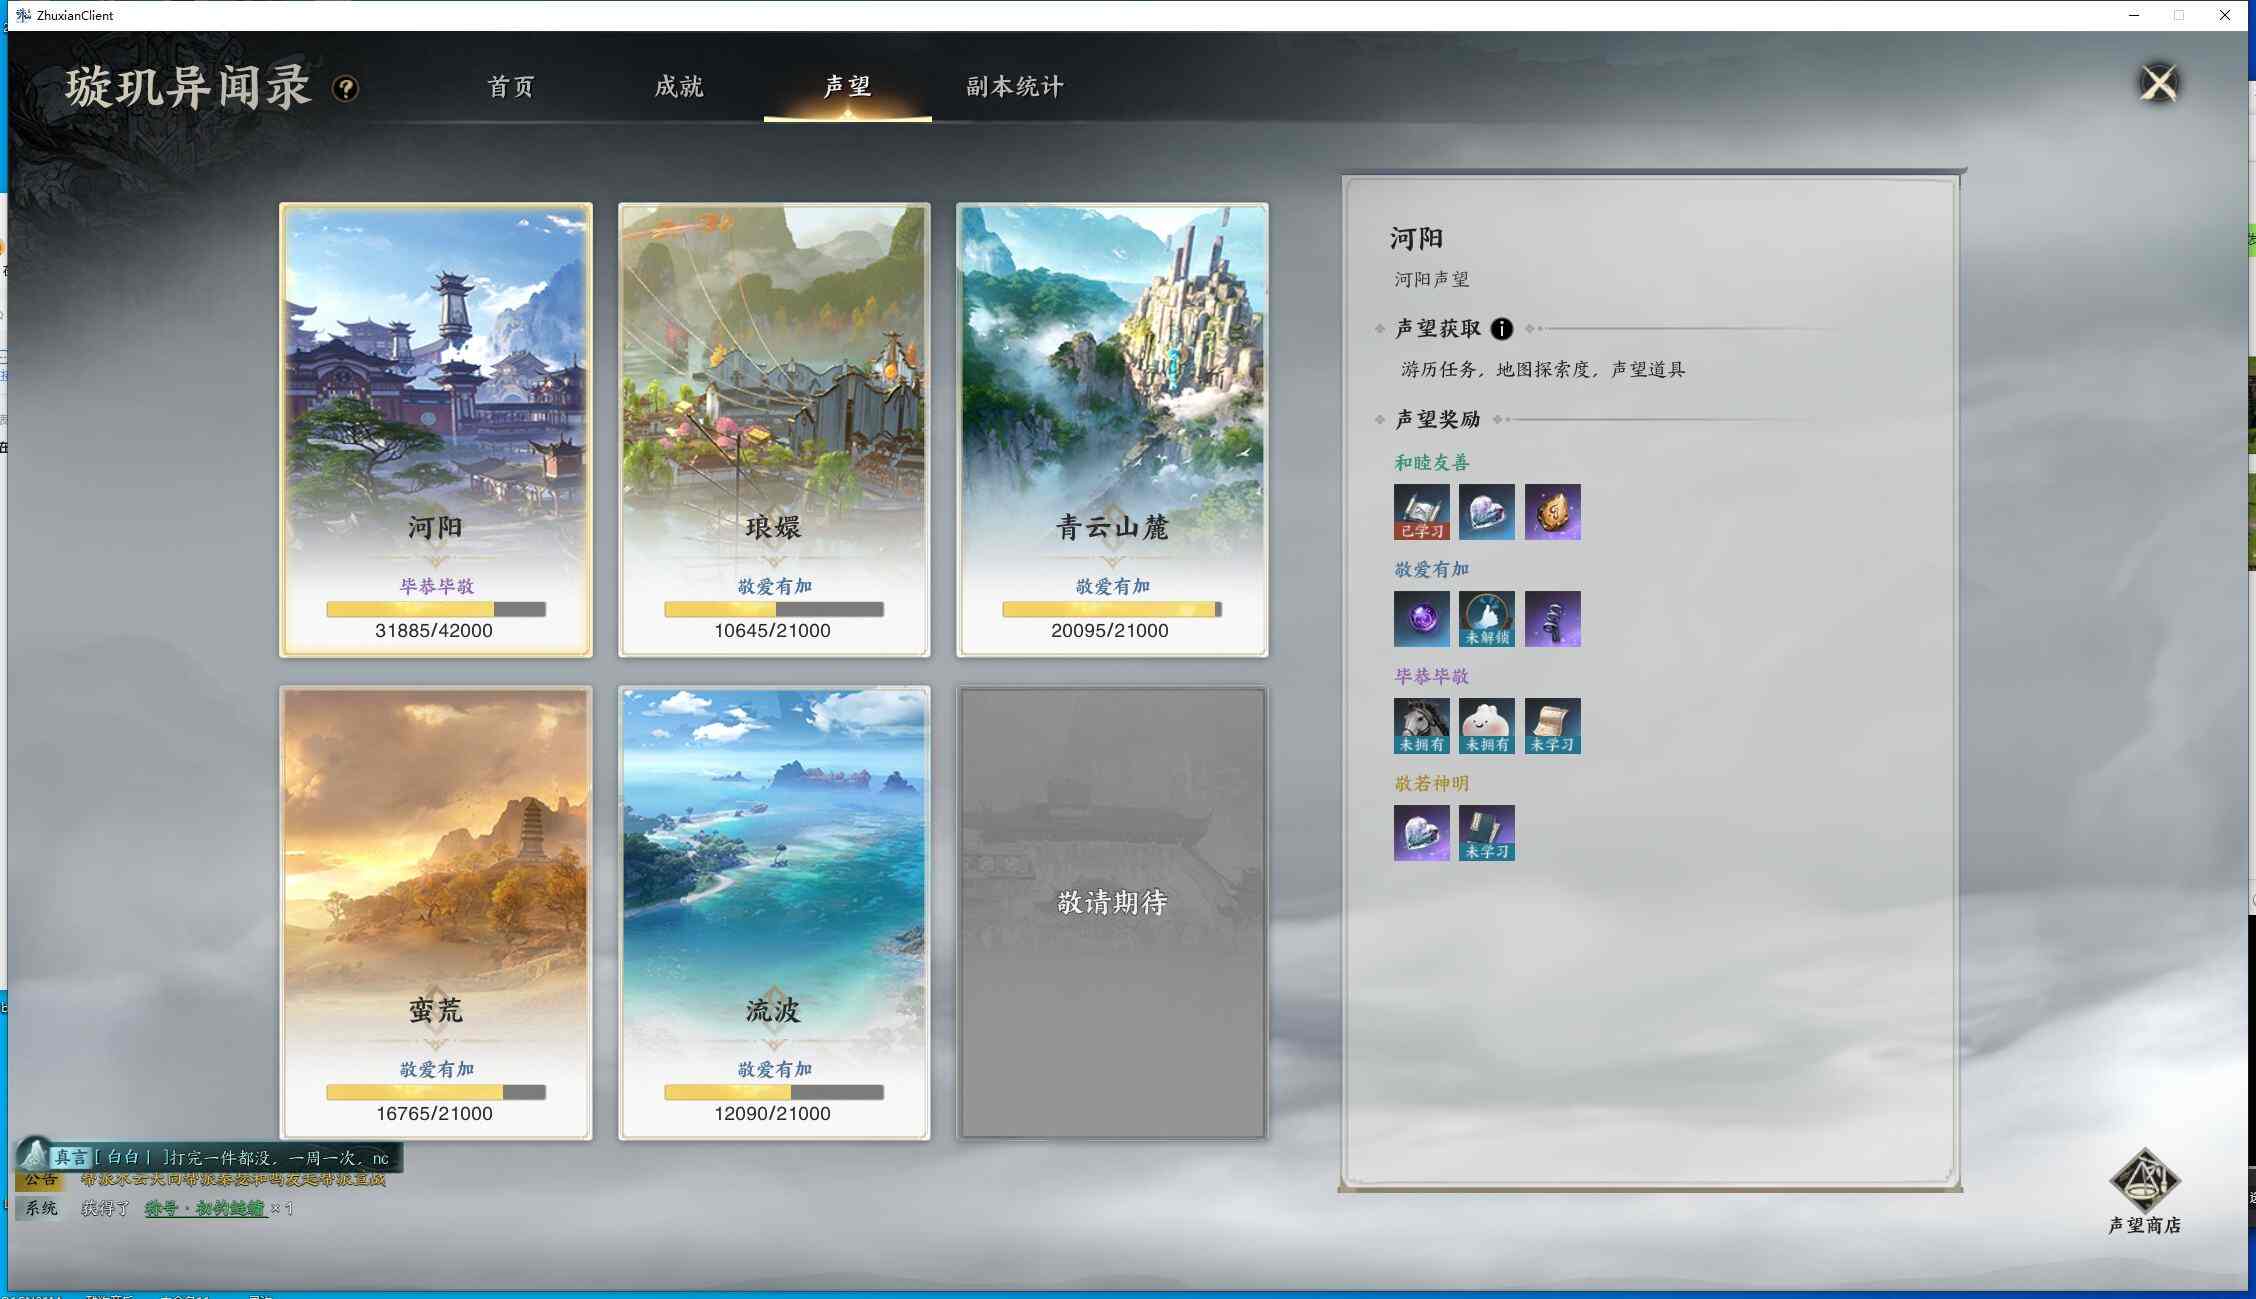Screen dimensions: 2256x1299
Task: Select the 青云山麓 reputation card
Action: pos(1112,430)
